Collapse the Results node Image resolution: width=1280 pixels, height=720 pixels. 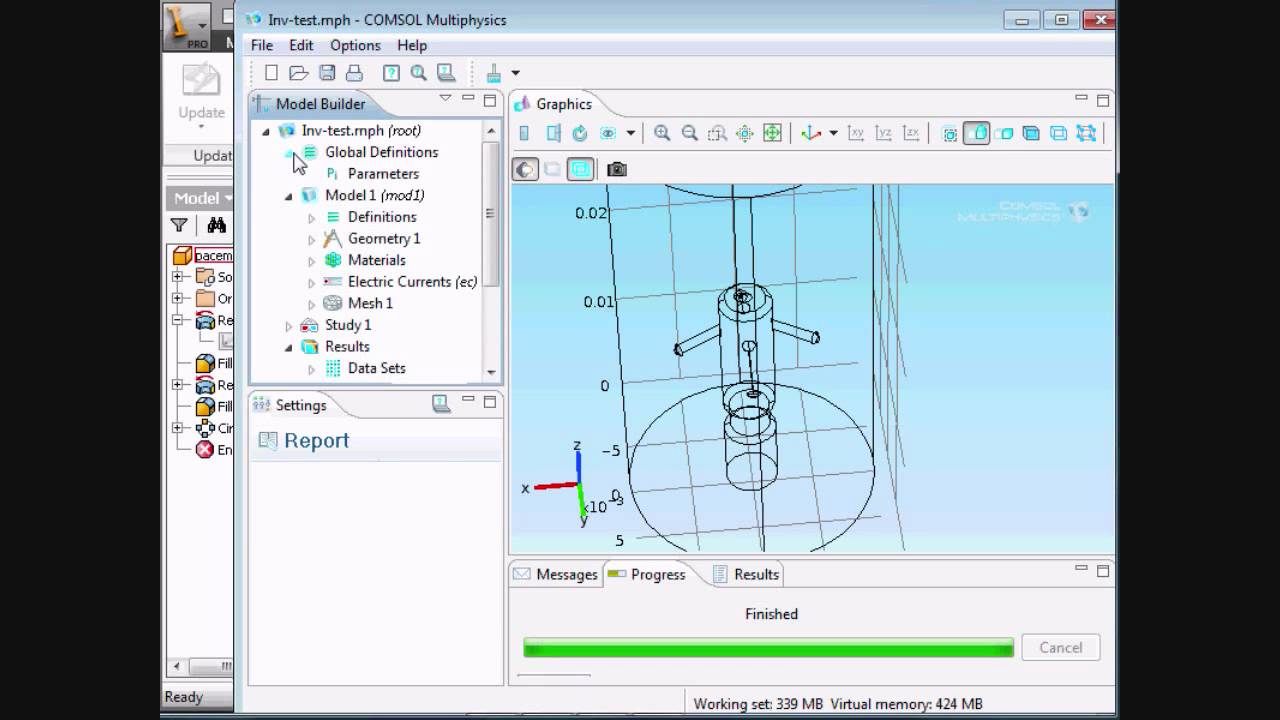click(x=289, y=347)
